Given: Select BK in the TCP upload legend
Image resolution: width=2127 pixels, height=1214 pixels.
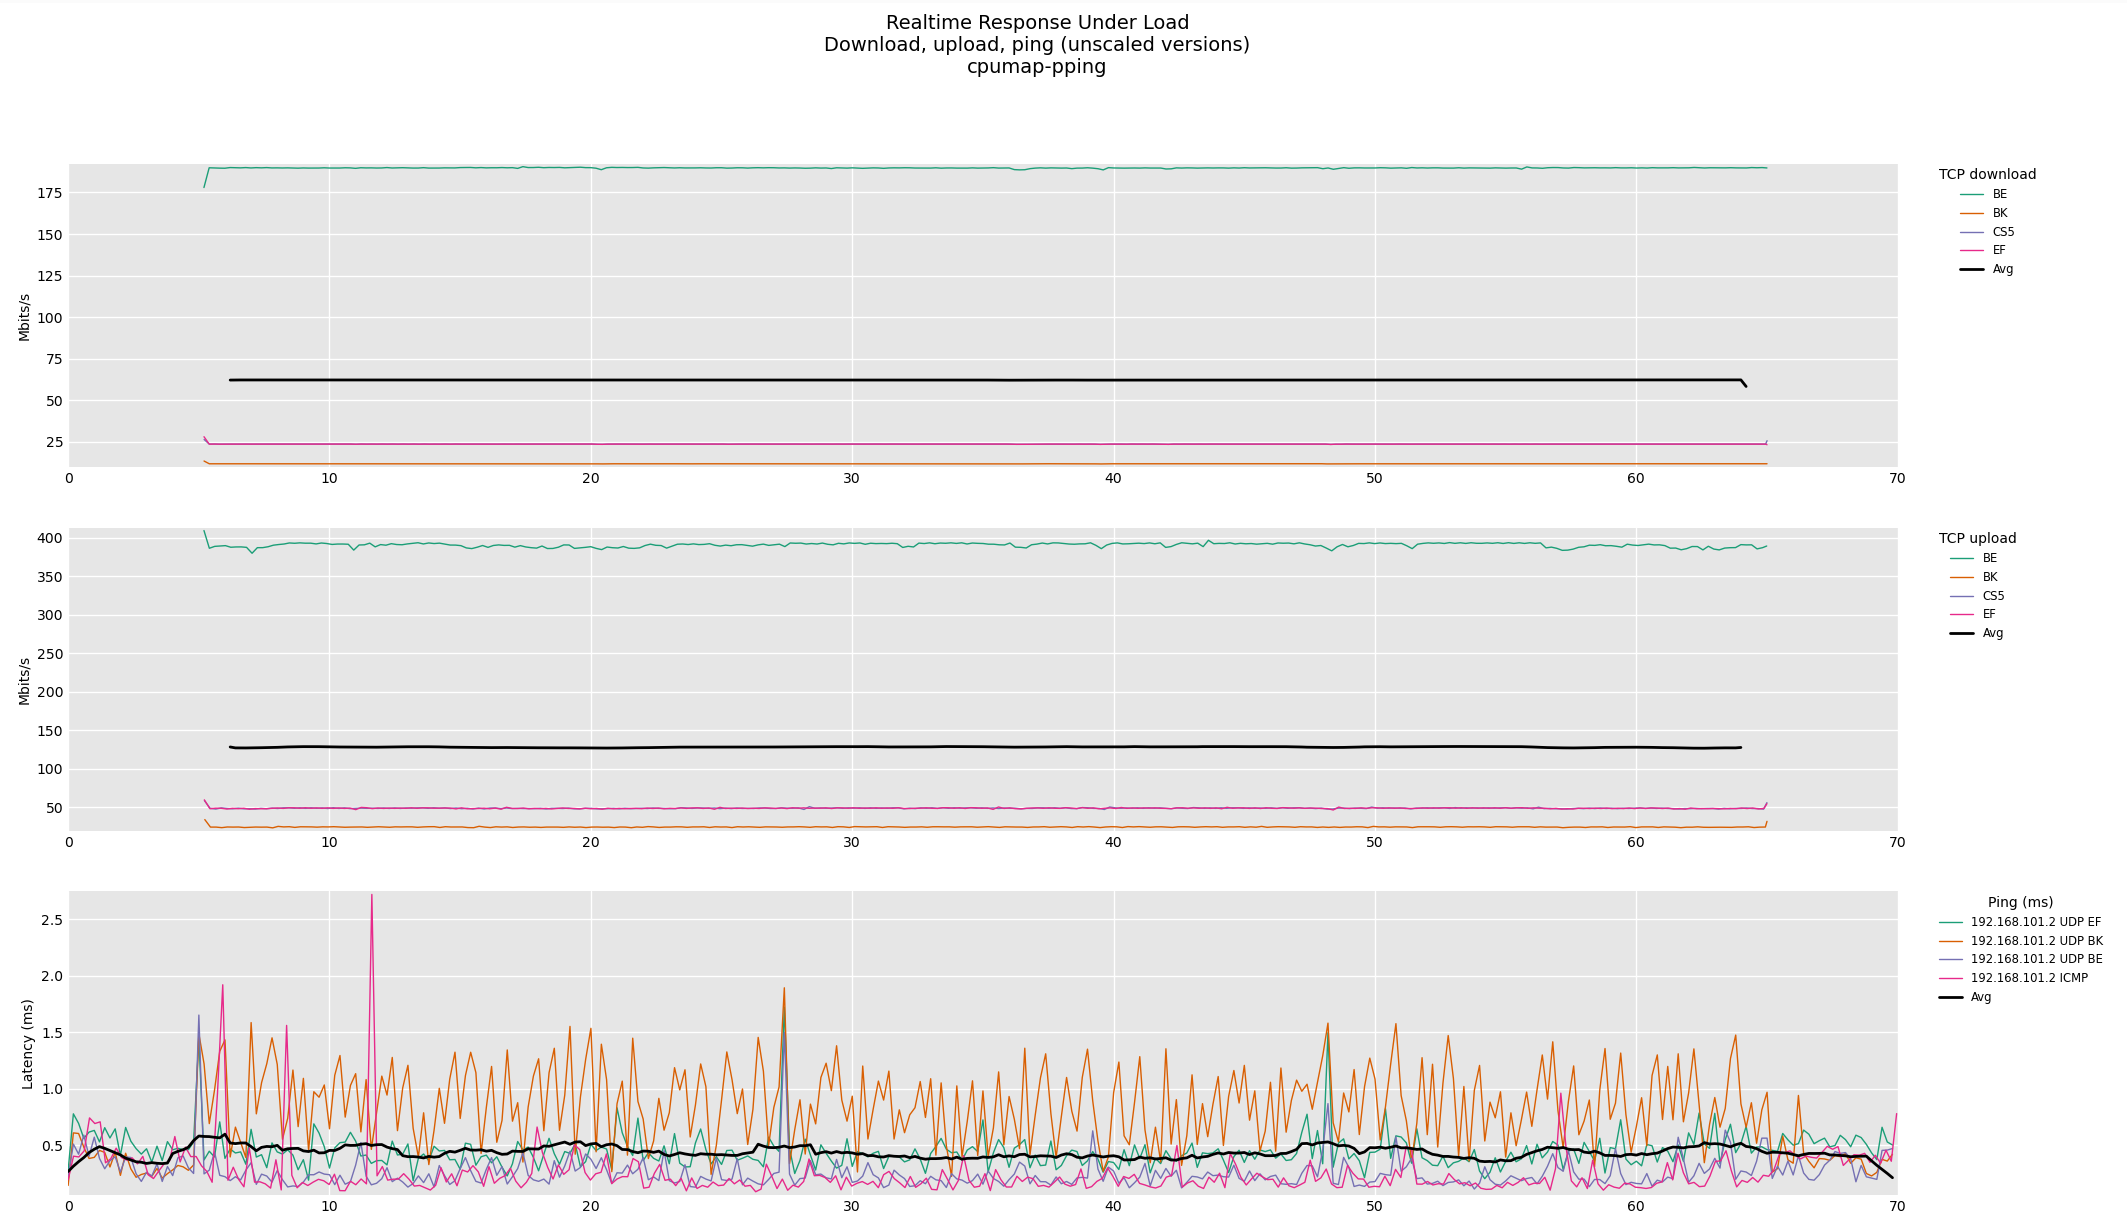Looking at the screenshot, I should tap(1989, 577).
